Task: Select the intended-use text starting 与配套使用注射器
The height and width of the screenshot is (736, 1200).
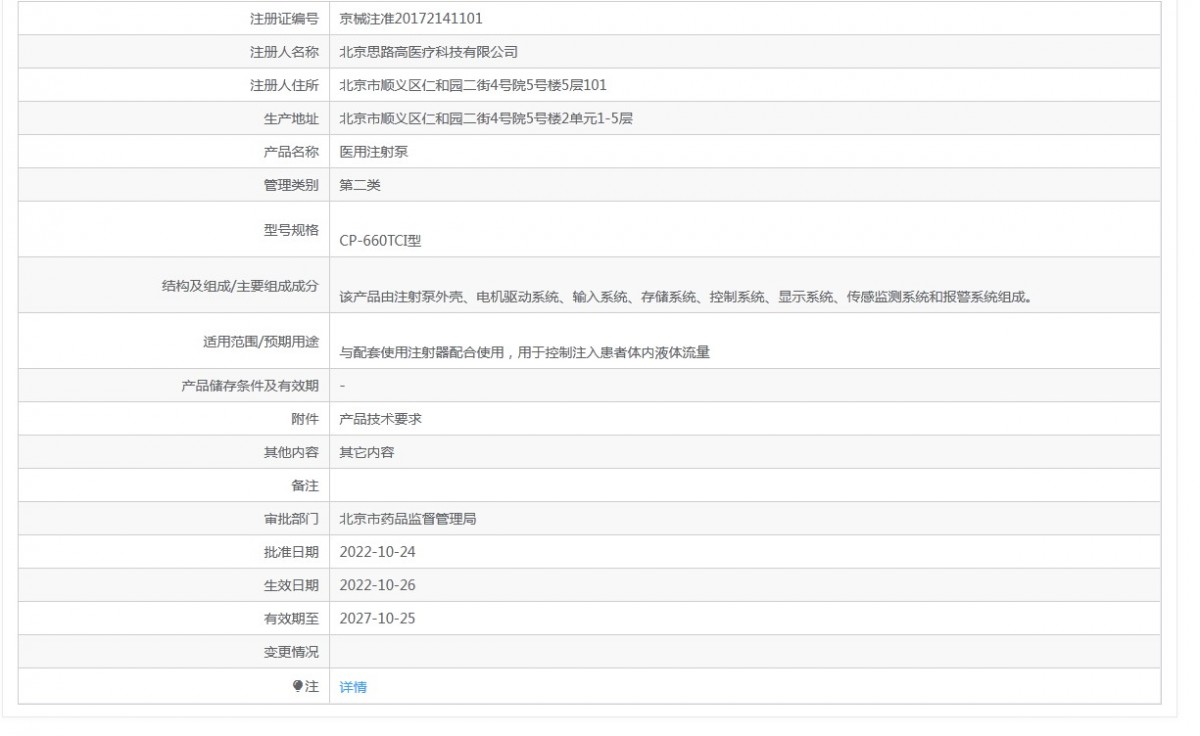Action: click(525, 352)
